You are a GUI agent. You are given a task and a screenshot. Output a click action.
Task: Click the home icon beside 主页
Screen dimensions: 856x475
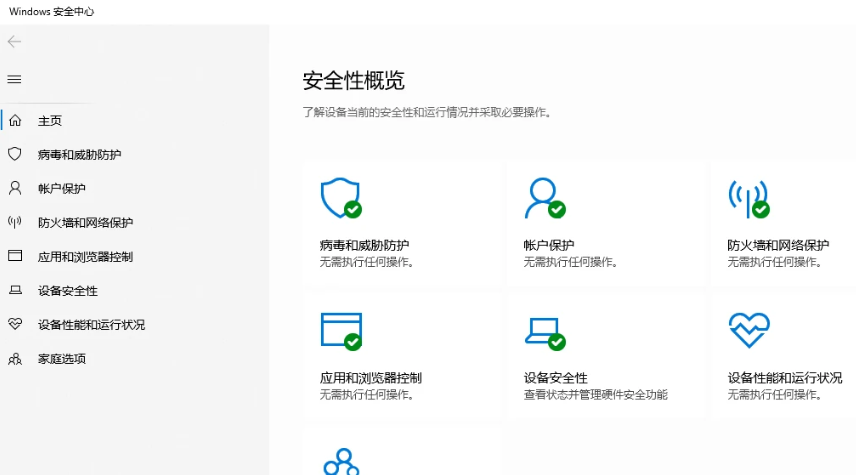tap(15, 121)
